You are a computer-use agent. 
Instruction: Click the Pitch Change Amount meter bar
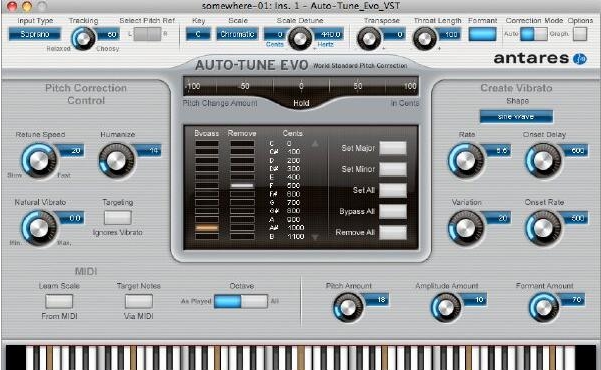301,86
